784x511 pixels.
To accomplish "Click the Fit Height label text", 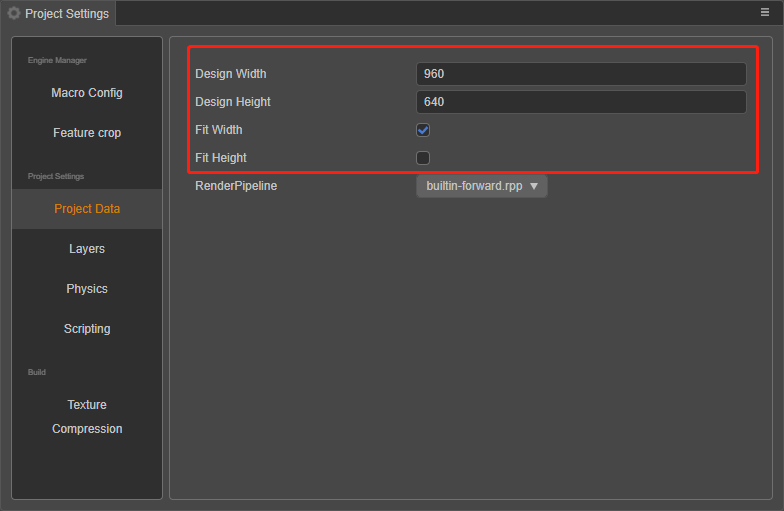I will [x=220, y=158].
